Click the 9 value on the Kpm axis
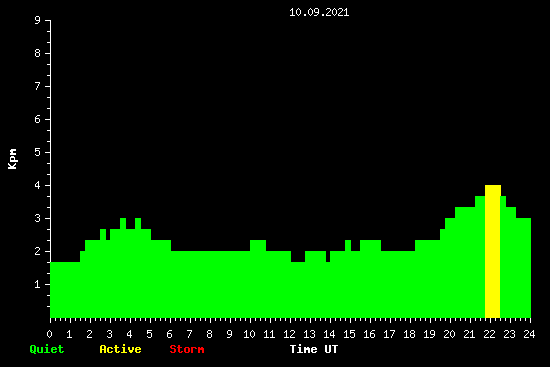The width and height of the screenshot is (550, 367). (x=37, y=20)
